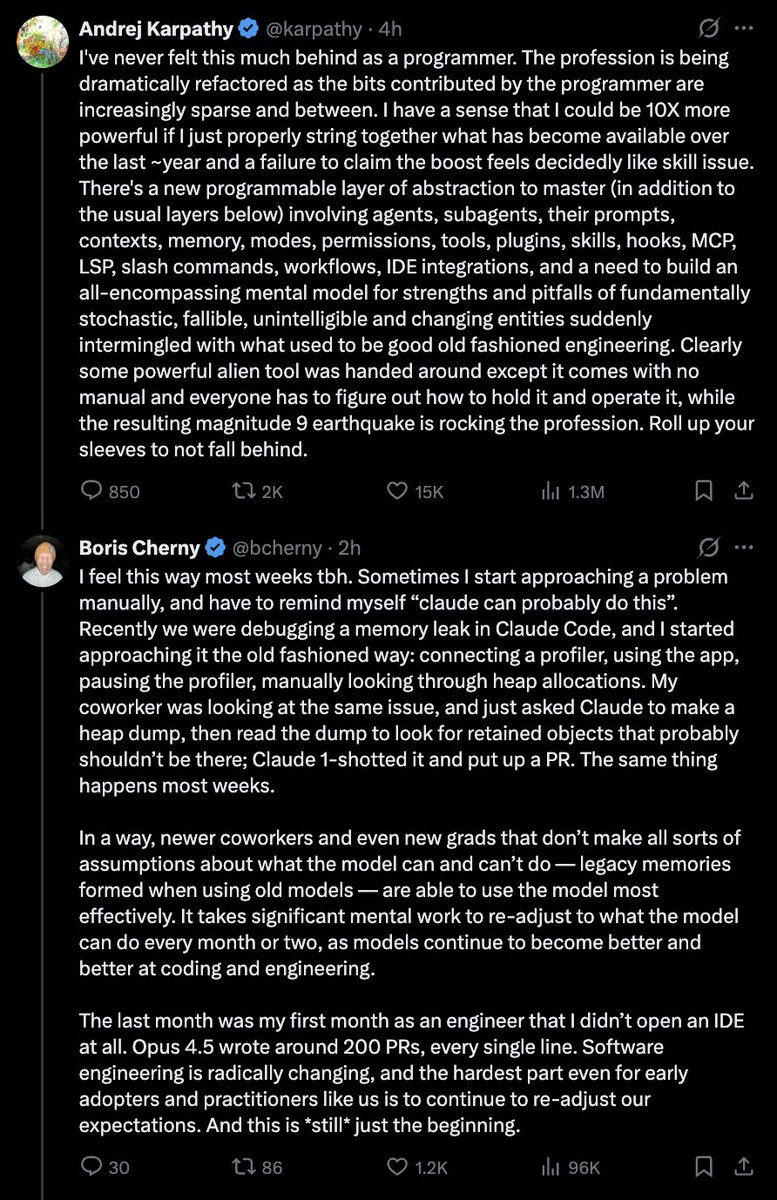
Task: Bookmark Boris Cherny's post
Action: pyautogui.click(x=704, y=1166)
